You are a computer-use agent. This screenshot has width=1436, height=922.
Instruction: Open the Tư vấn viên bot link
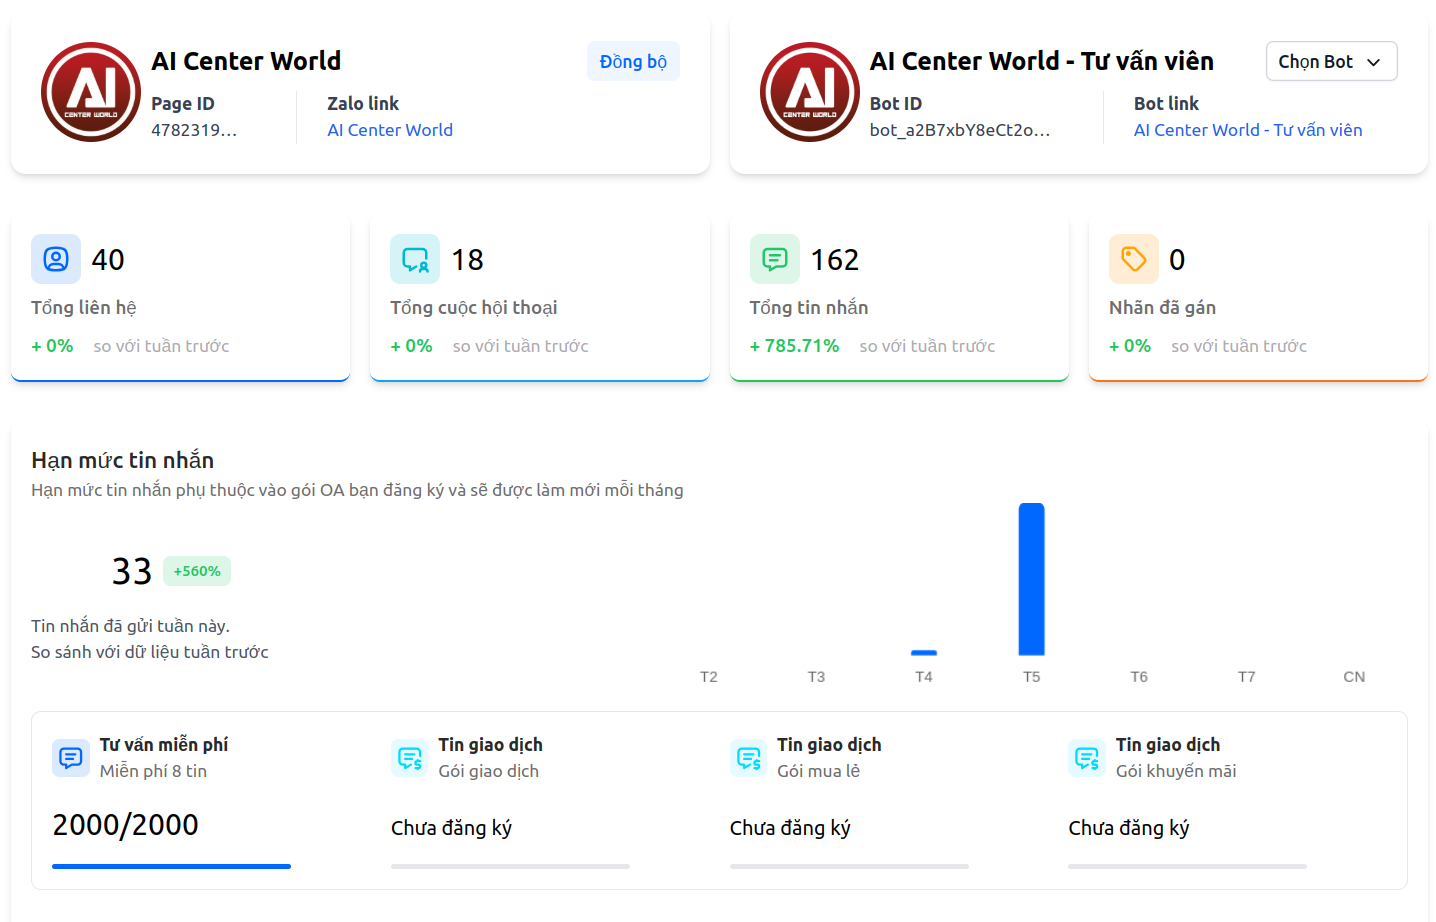pos(1247,130)
